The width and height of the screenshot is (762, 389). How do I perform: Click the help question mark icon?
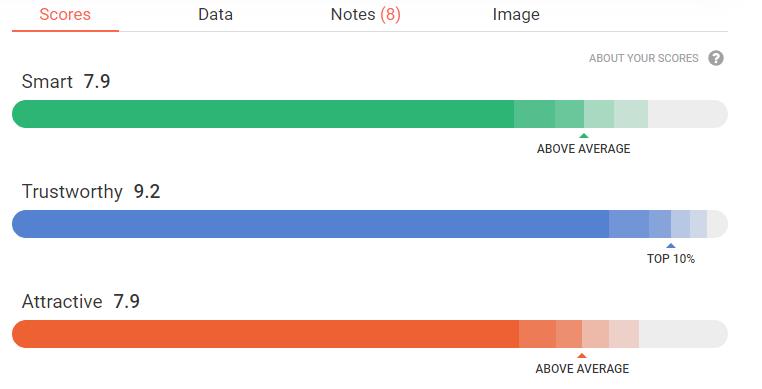(715, 58)
